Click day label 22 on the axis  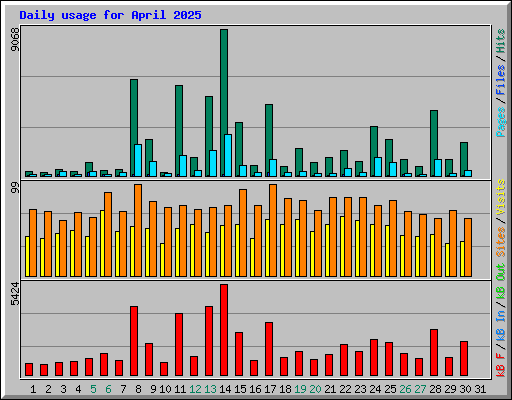[x=345, y=389]
